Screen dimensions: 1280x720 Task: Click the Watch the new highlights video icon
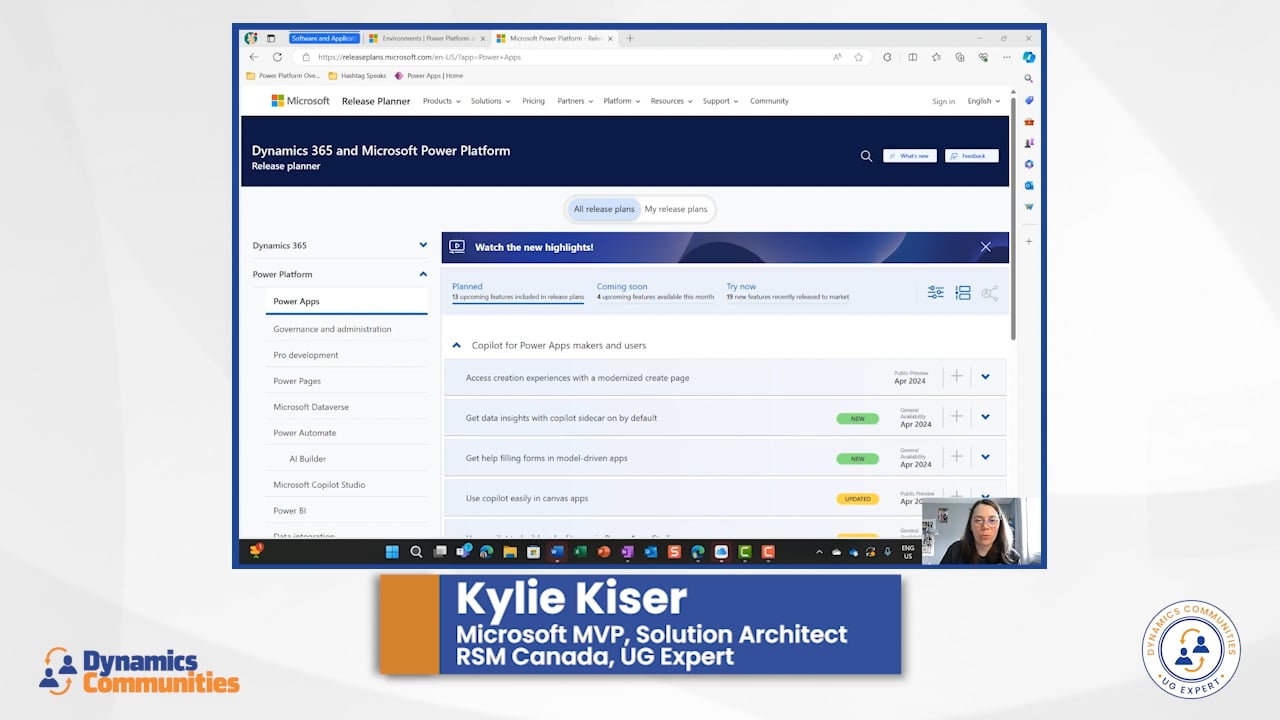457,247
